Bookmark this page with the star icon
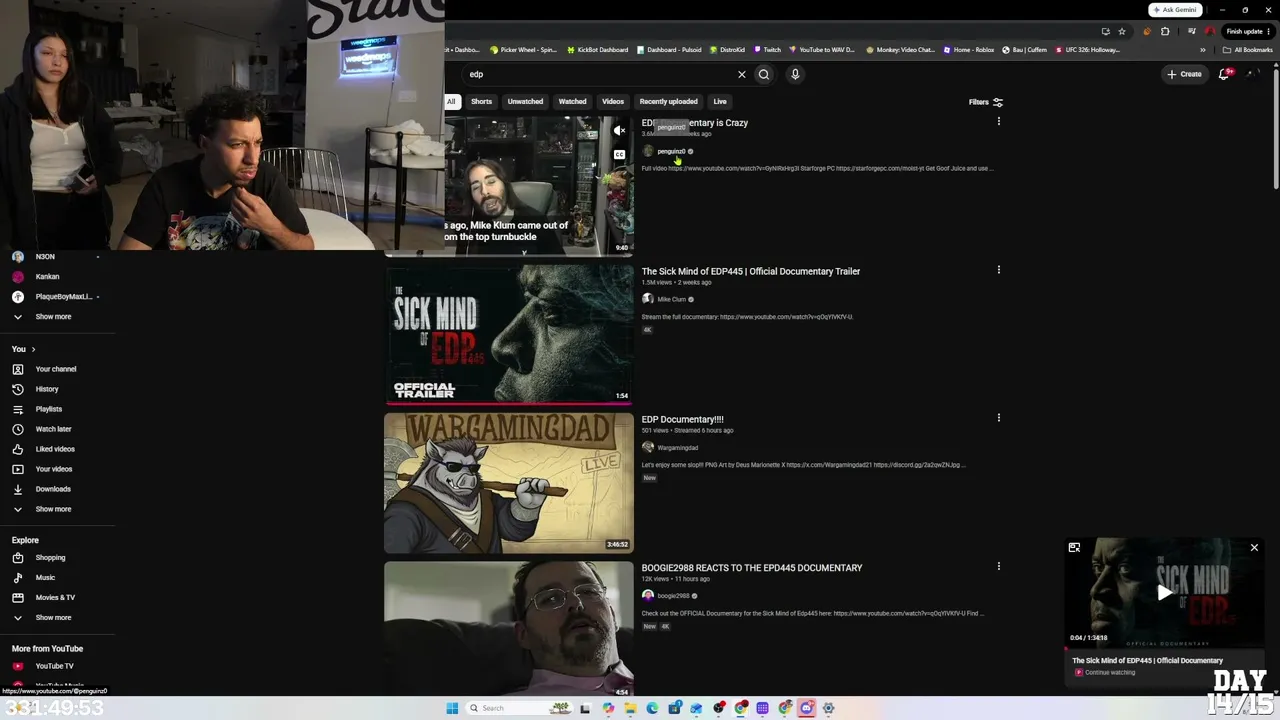The width and height of the screenshot is (1280, 720). (1122, 31)
